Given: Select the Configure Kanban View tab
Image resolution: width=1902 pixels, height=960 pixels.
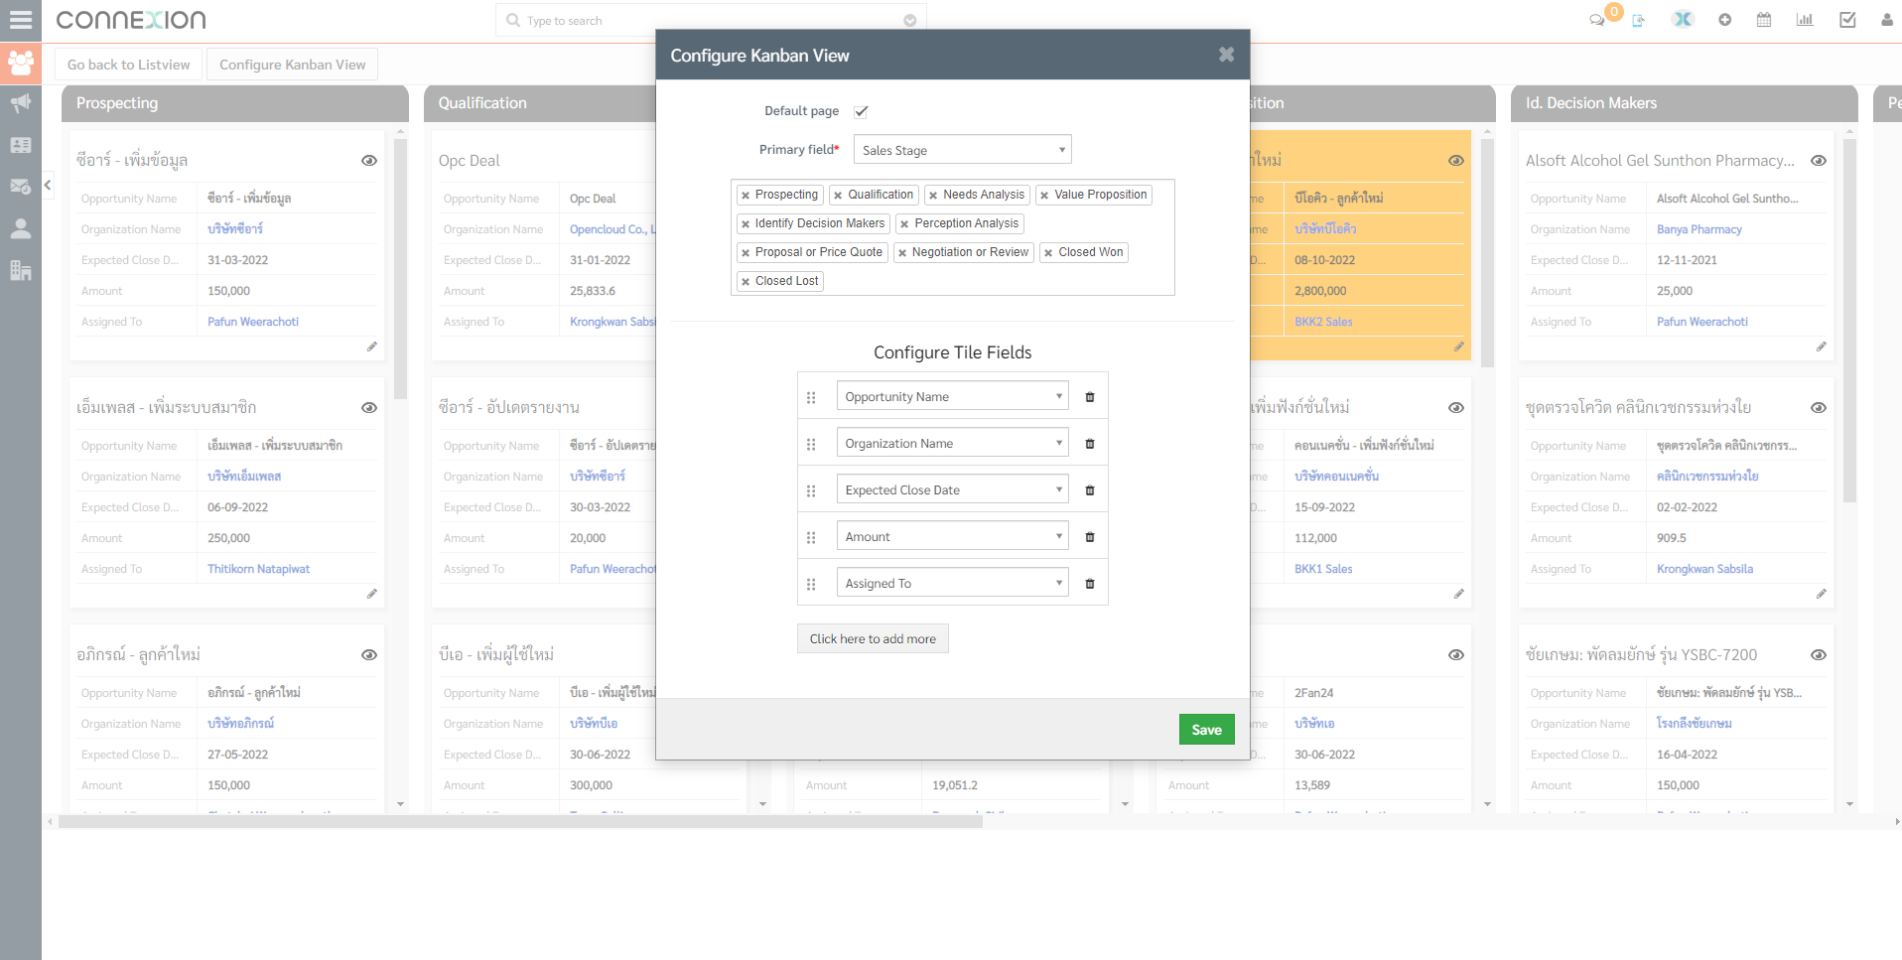Looking at the screenshot, I should pos(292,65).
